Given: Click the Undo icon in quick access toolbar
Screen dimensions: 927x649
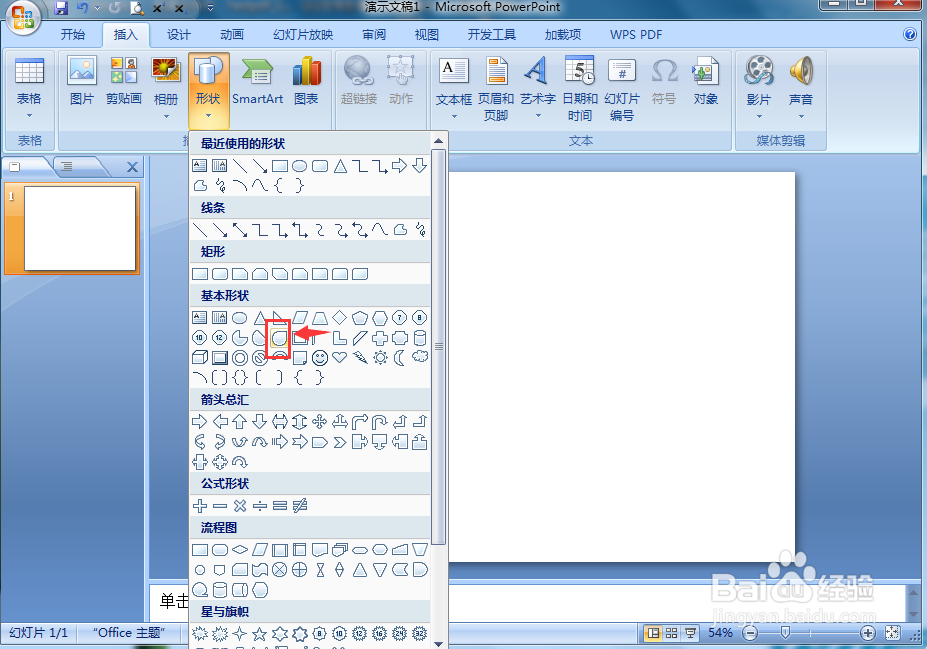Looking at the screenshot, I should 83,8.
